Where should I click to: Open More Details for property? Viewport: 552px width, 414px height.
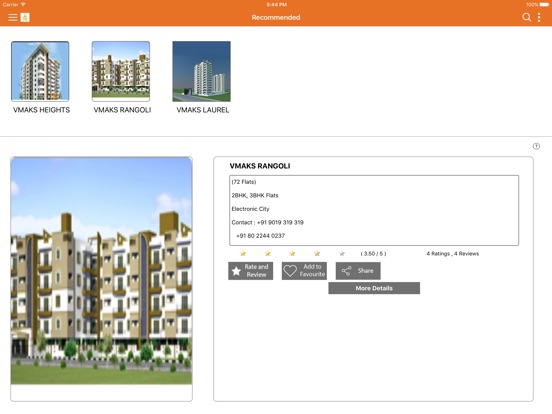[x=374, y=288]
